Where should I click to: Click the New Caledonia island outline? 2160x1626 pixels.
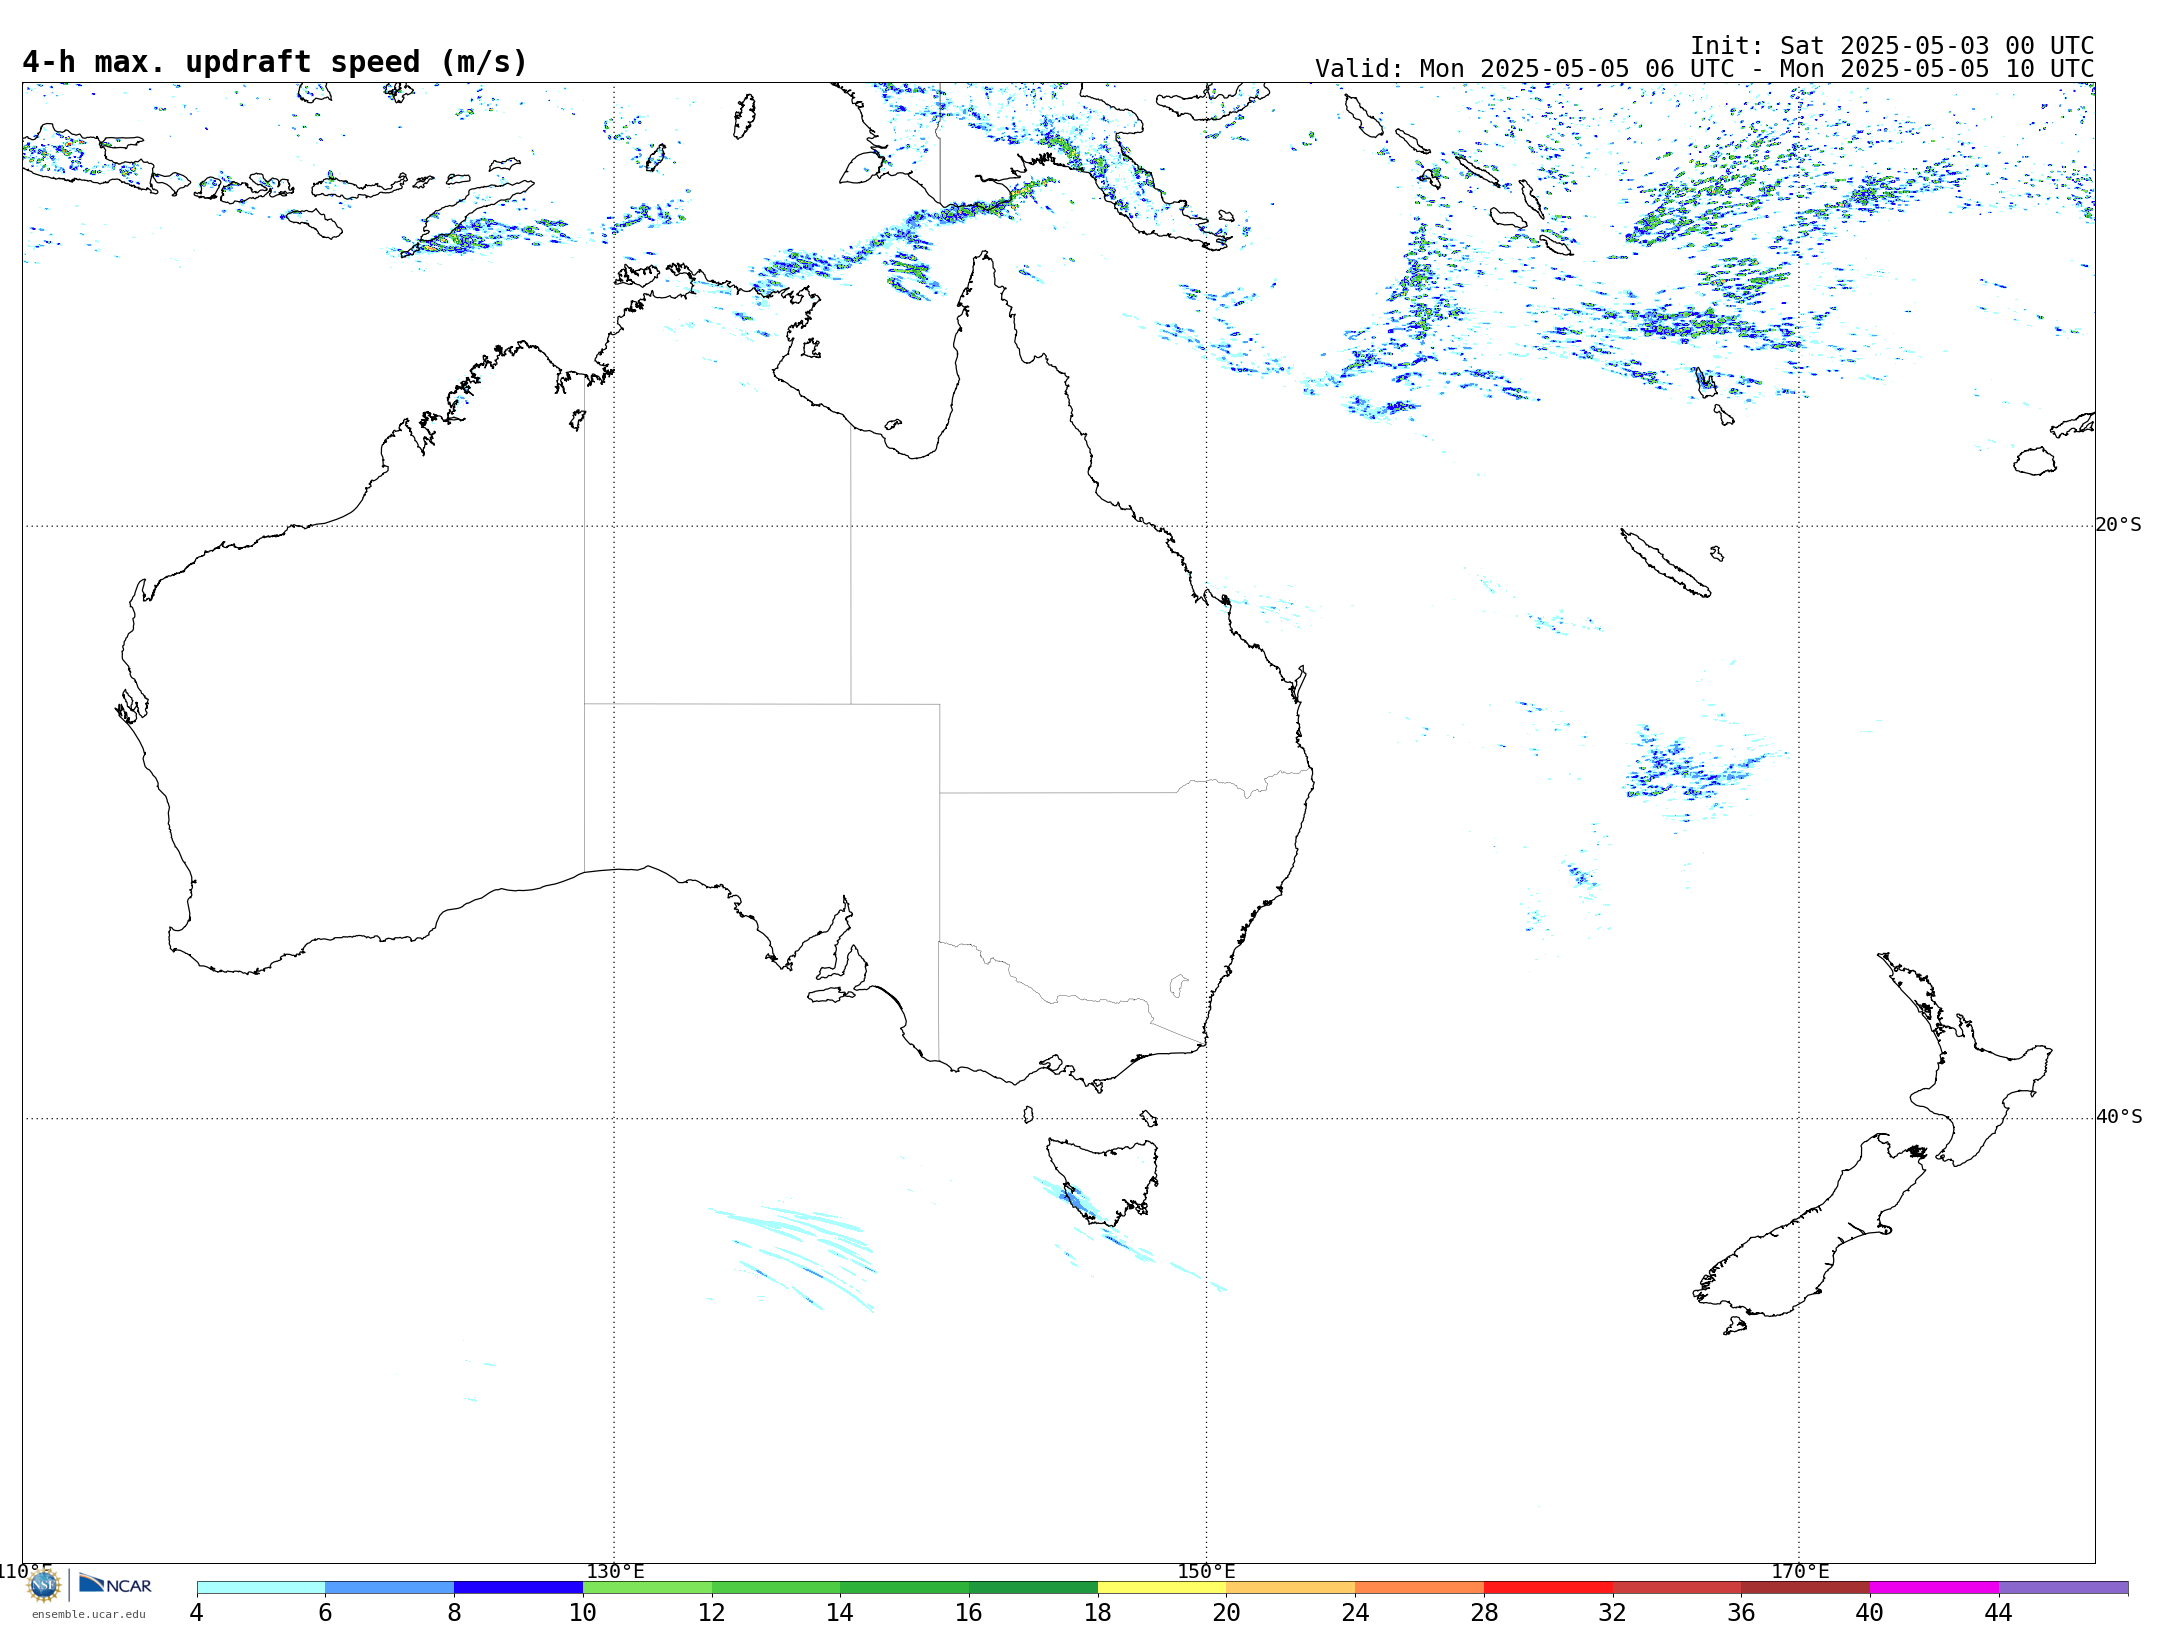tap(1665, 563)
